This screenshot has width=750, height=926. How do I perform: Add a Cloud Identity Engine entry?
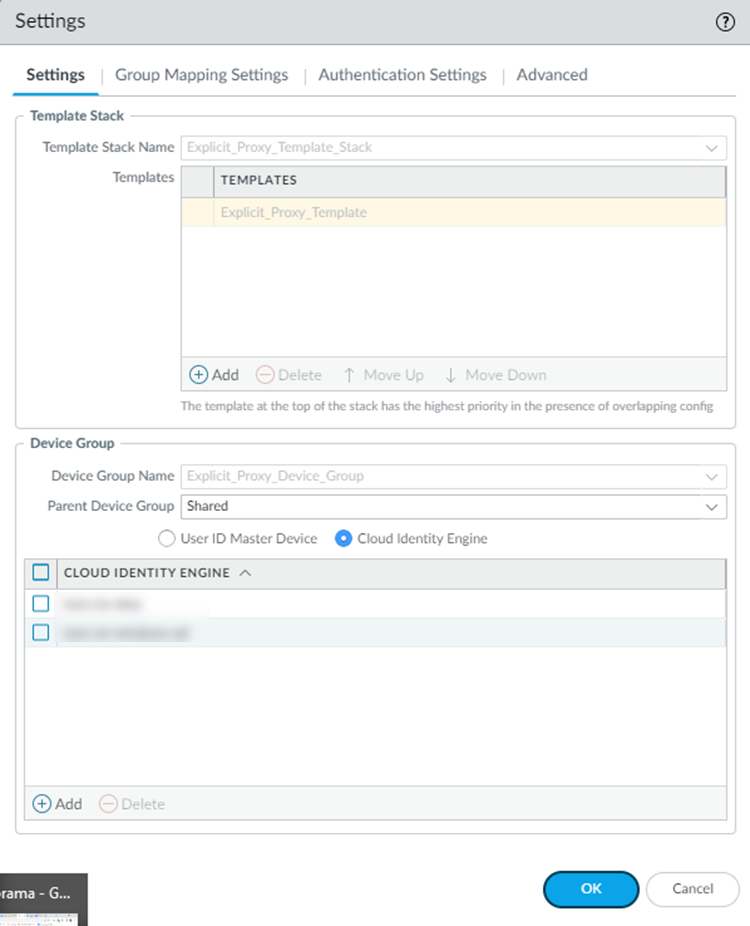(57, 804)
